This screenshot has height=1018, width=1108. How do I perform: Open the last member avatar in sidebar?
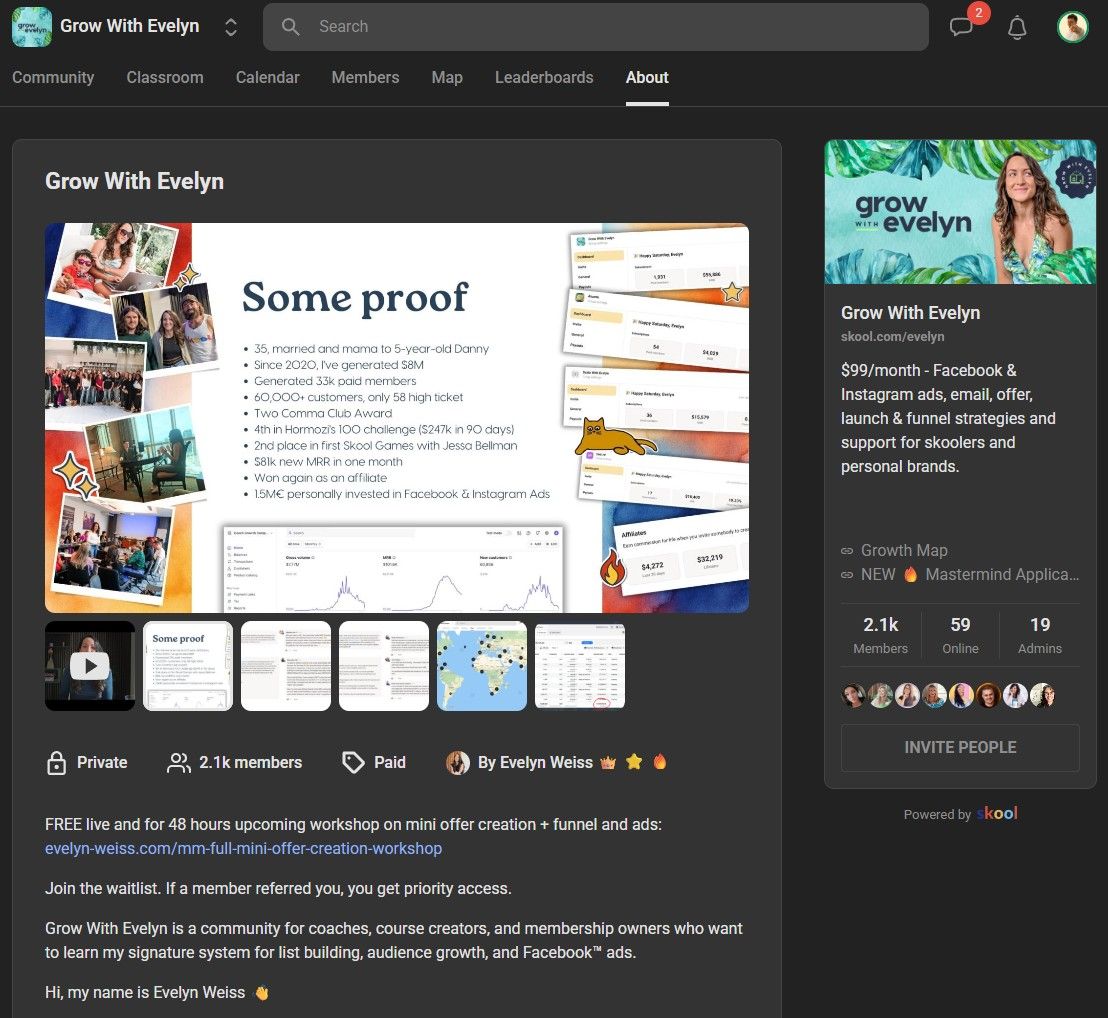(x=1042, y=696)
